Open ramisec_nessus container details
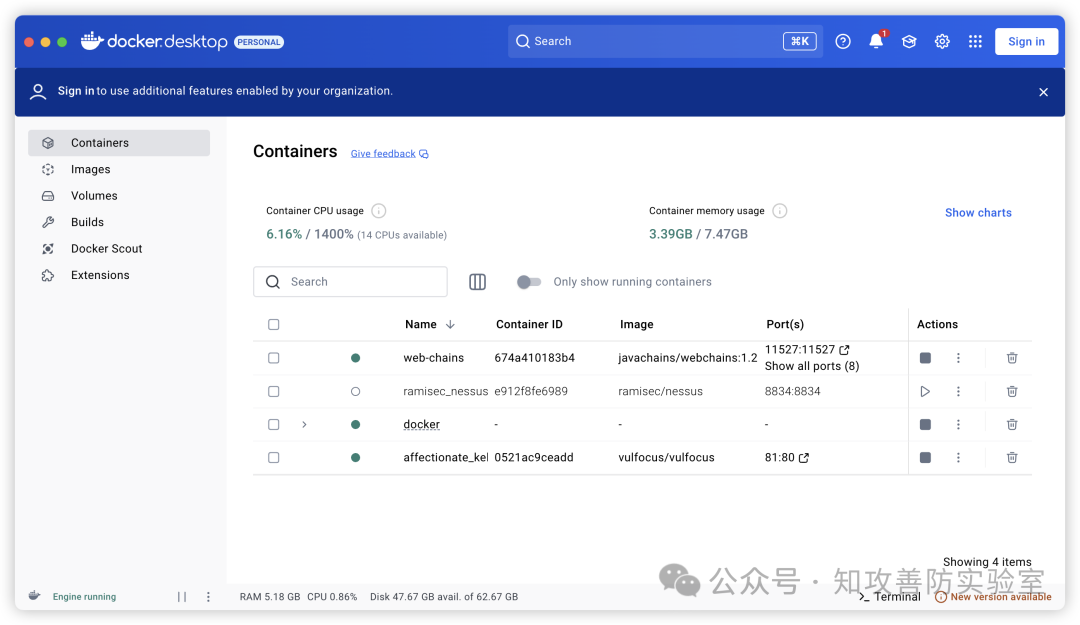Image resolution: width=1080 pixels, height=625 pixels. point(446,391)
